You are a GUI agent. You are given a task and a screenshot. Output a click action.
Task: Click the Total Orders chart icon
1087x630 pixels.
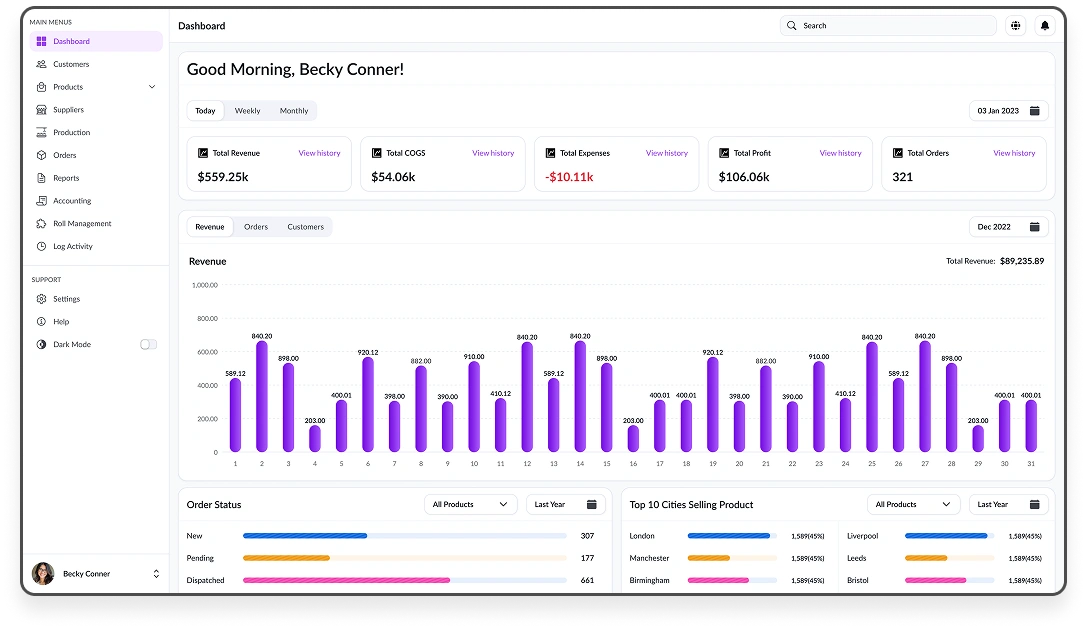pyautogui.click(x=898, y=153)
